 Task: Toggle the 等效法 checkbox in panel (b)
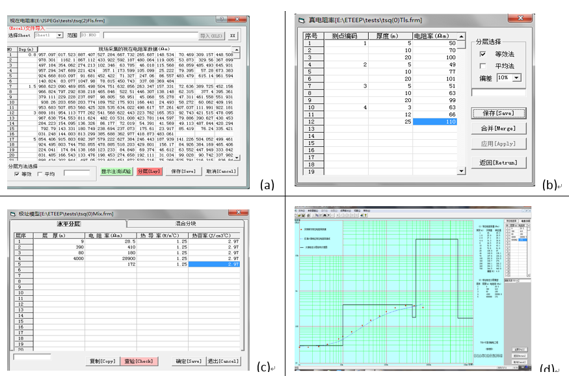pos(483,54)
